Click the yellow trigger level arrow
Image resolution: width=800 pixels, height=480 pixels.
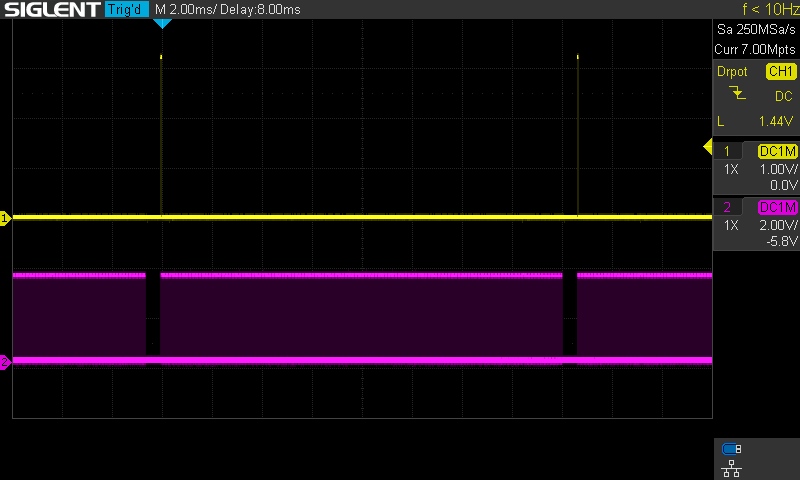708,147
